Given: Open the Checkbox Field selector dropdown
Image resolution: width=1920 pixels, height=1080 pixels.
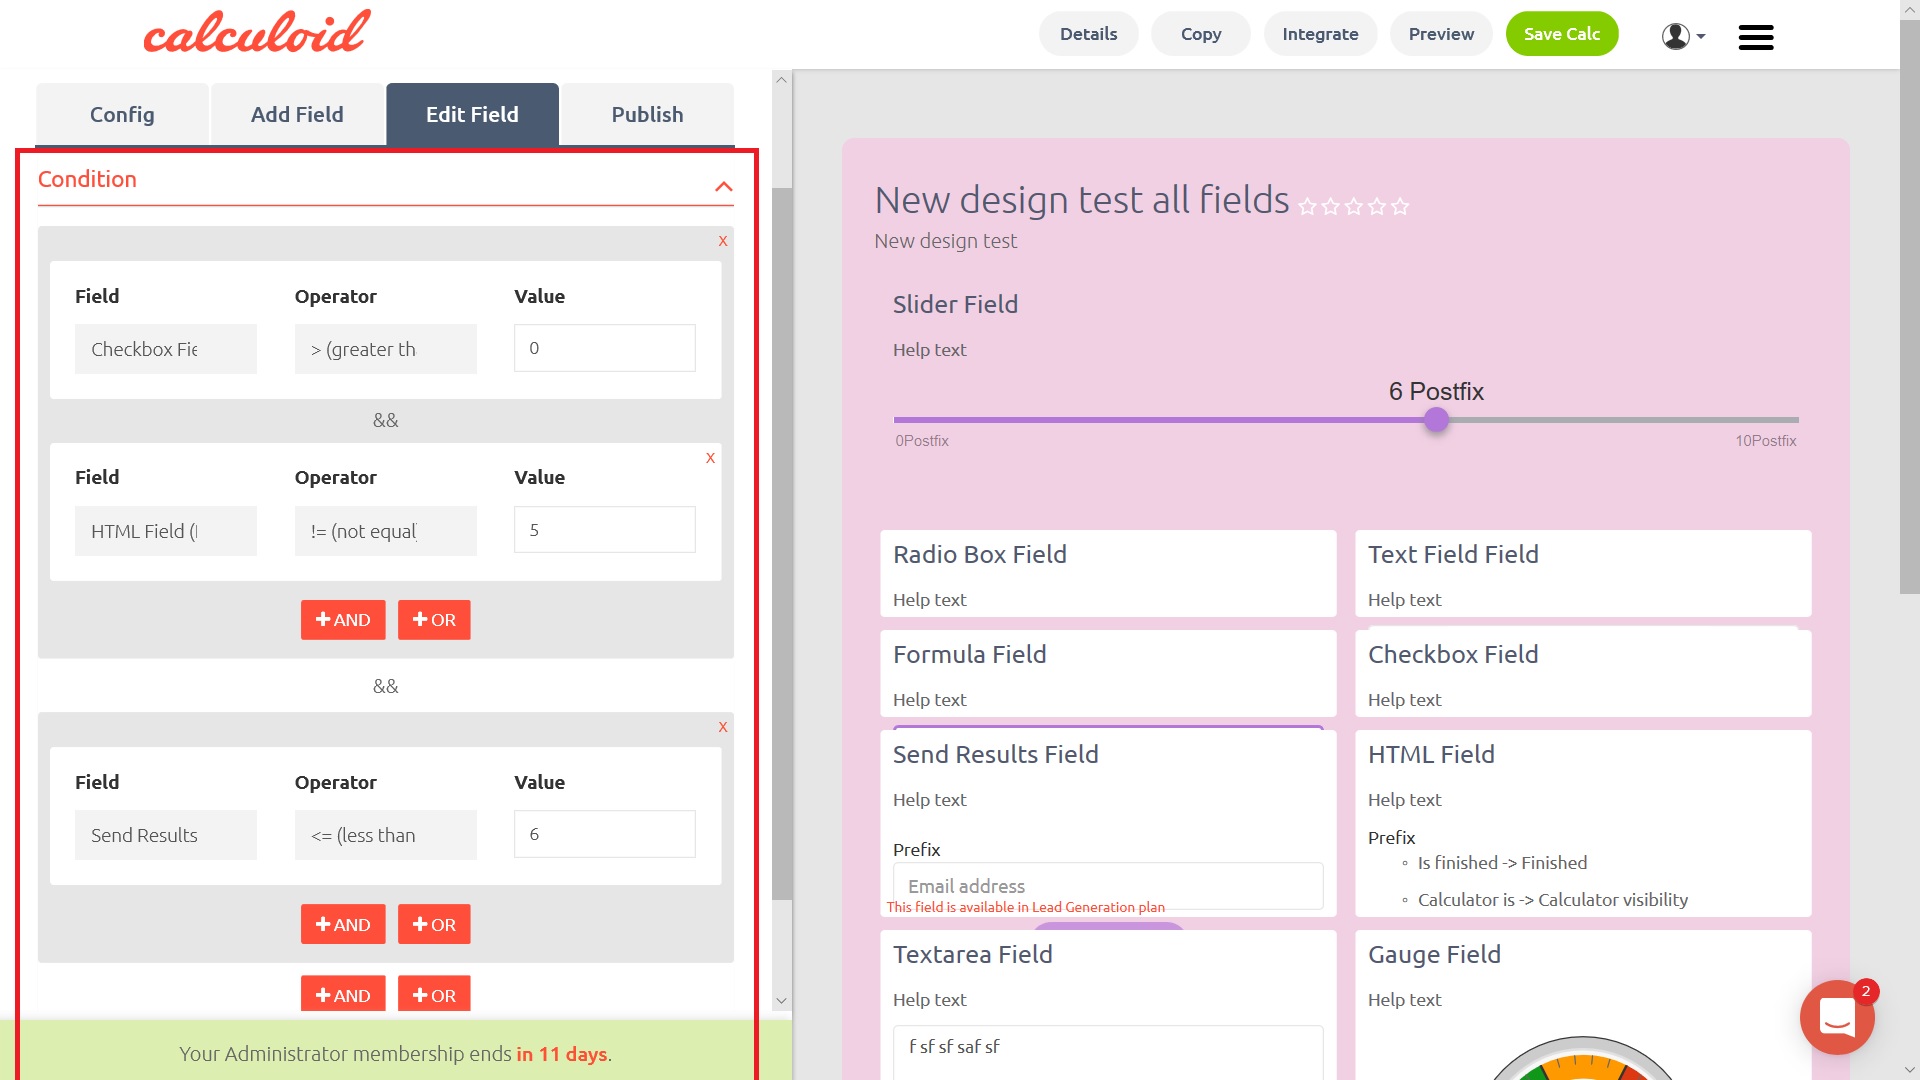Looking at the screenshot, I should point(165,349).
